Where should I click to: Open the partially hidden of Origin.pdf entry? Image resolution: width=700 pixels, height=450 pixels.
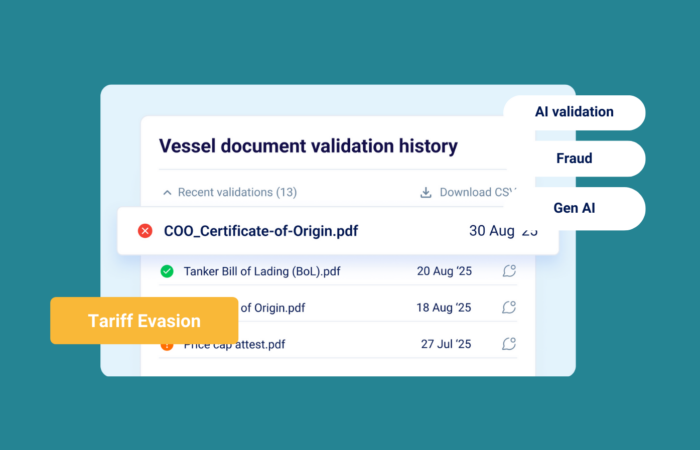(273, 308)
